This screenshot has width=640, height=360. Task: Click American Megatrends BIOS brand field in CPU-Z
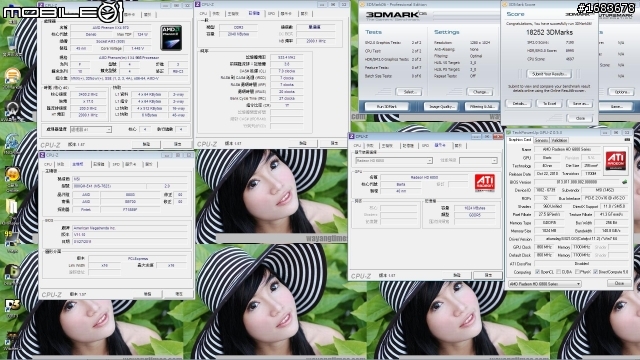click(129, 228)
